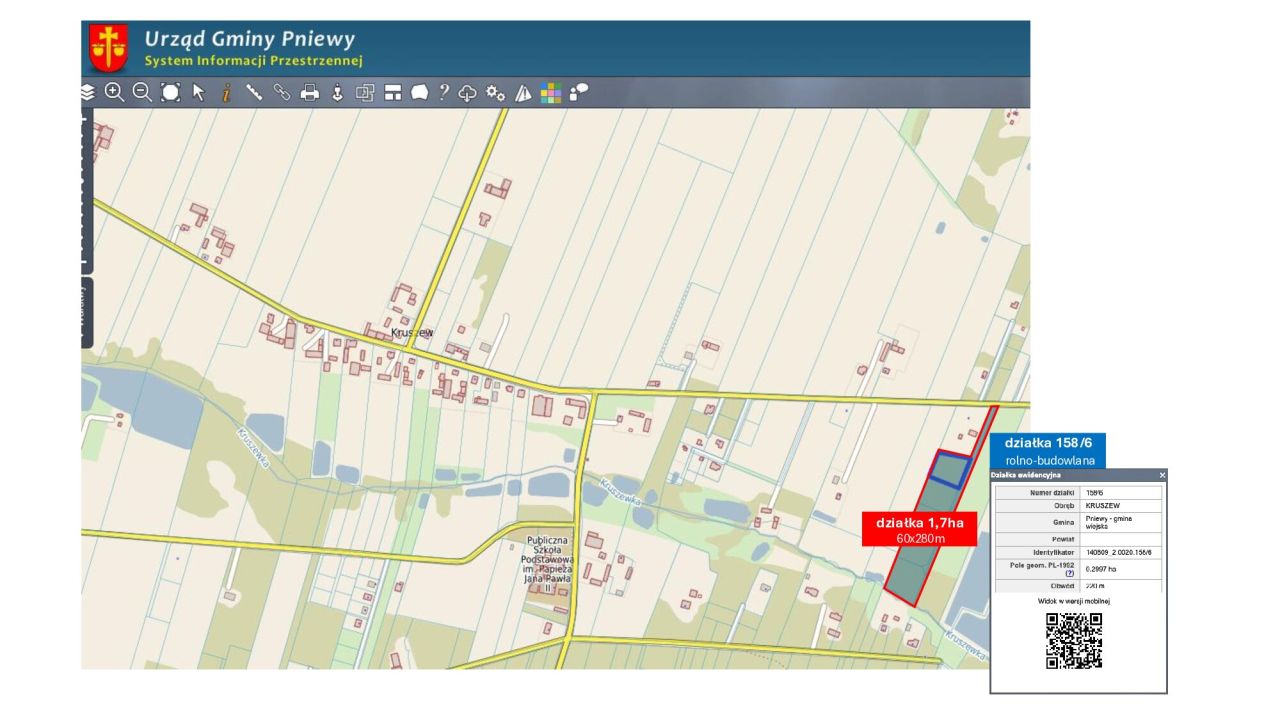Click the split panel layout icon

[393, 92]
